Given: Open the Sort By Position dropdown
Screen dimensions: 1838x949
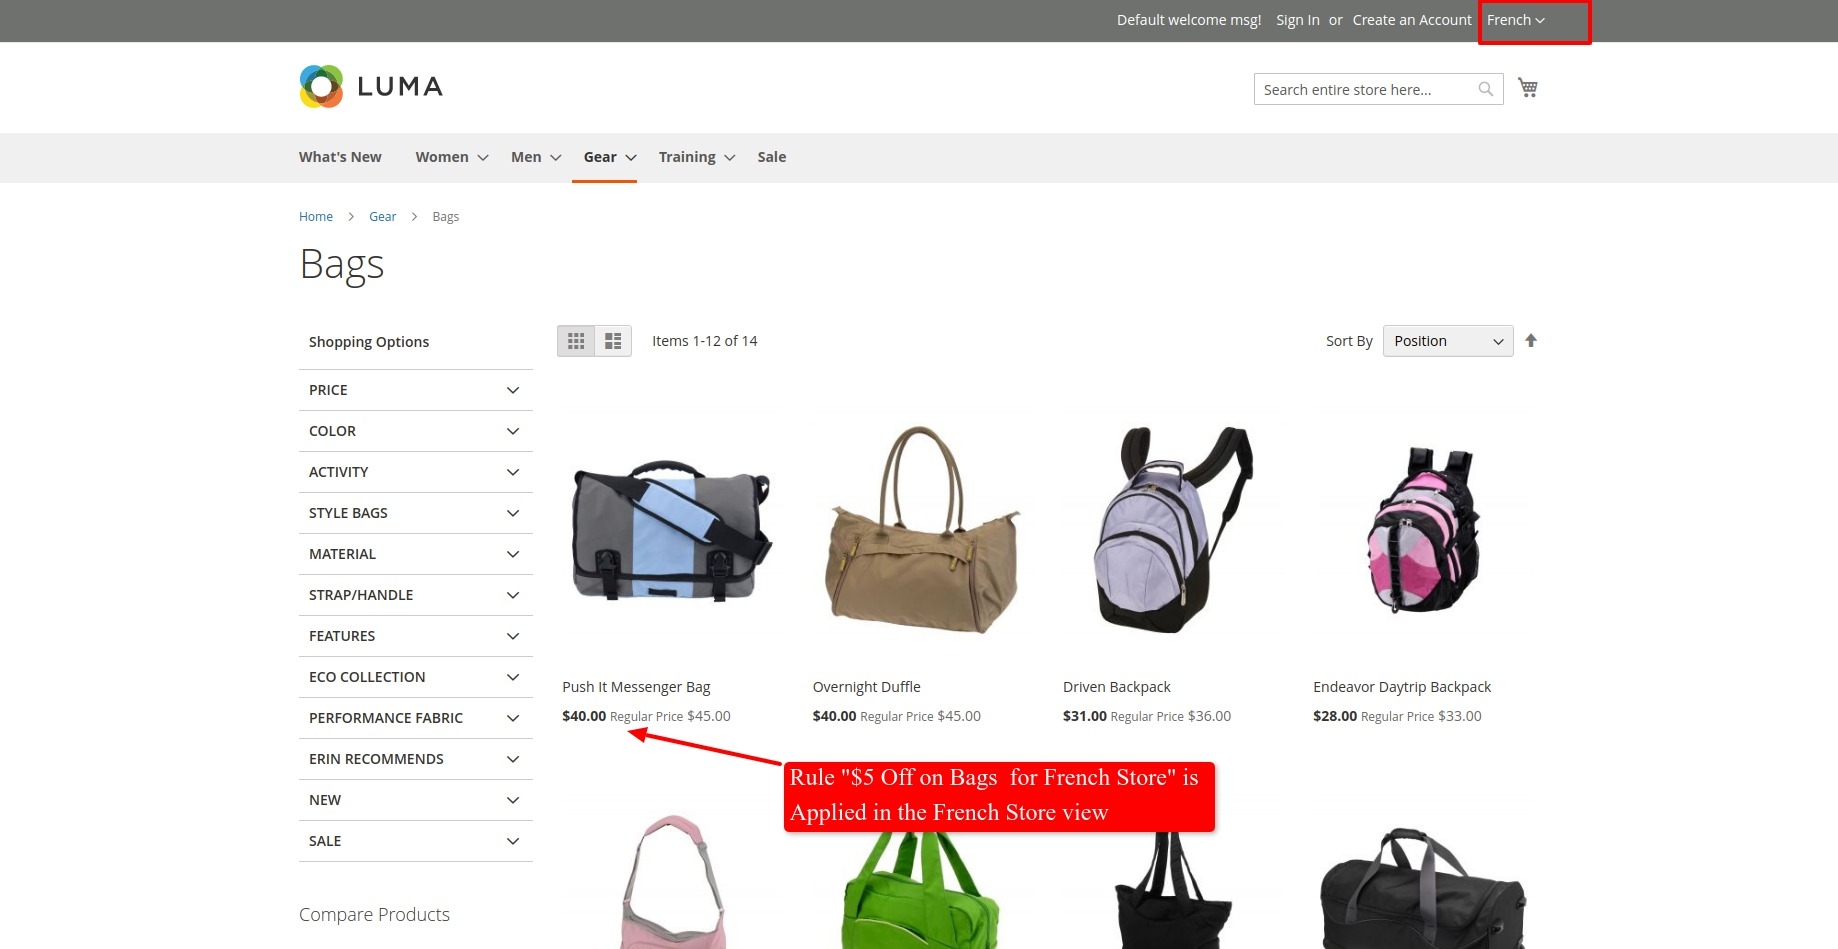Looking at the screenshot, I should click(1448, 341).
